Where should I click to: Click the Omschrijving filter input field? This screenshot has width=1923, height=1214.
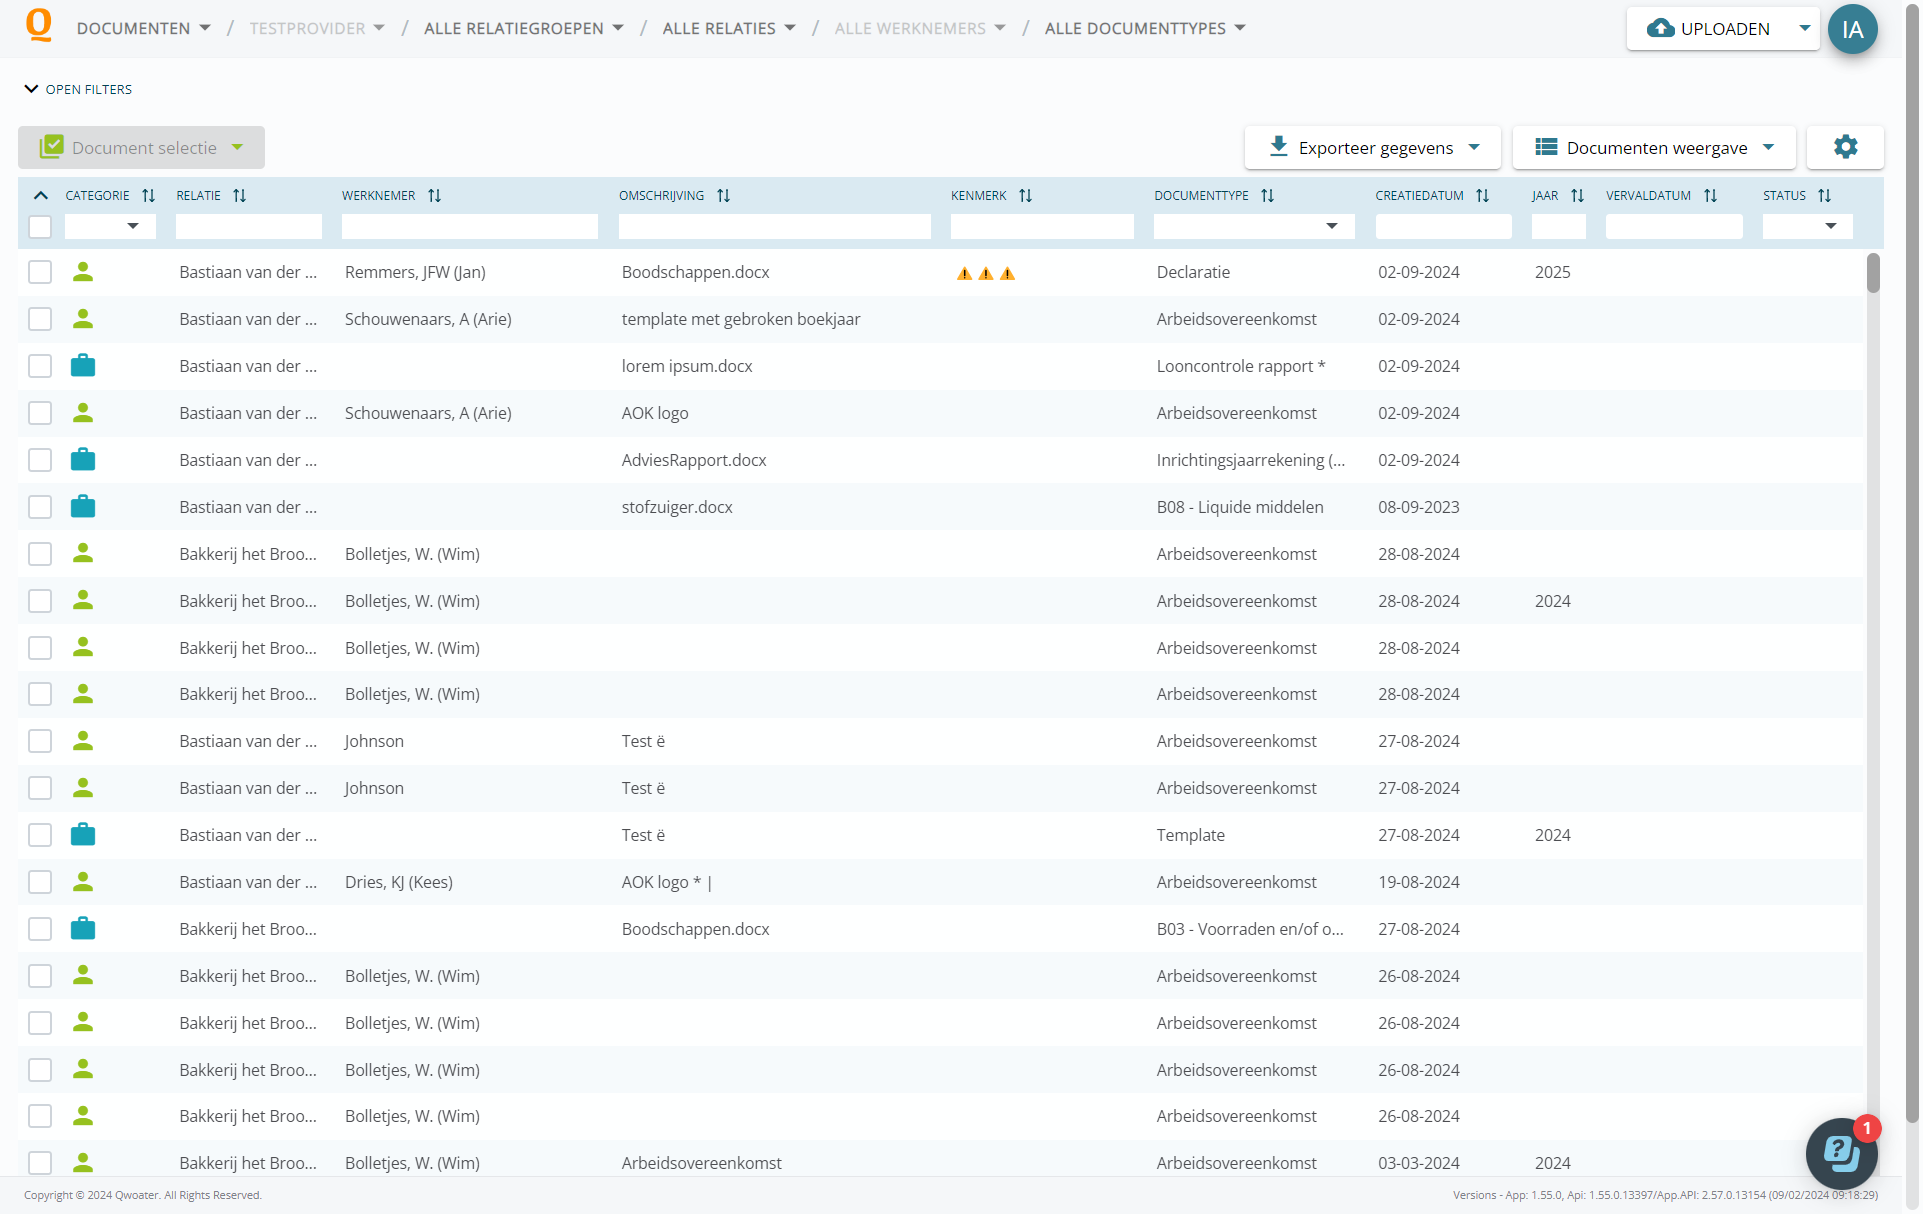(x=774, y=227)
